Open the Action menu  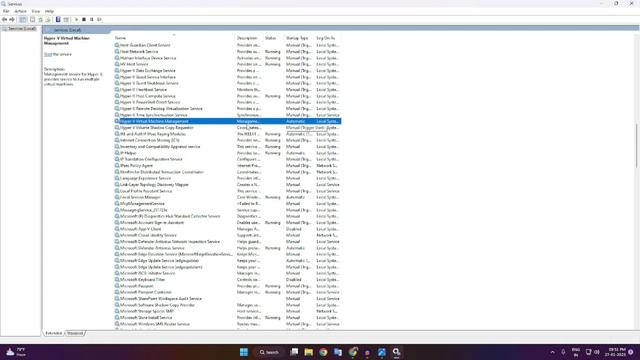click(20, 11)
